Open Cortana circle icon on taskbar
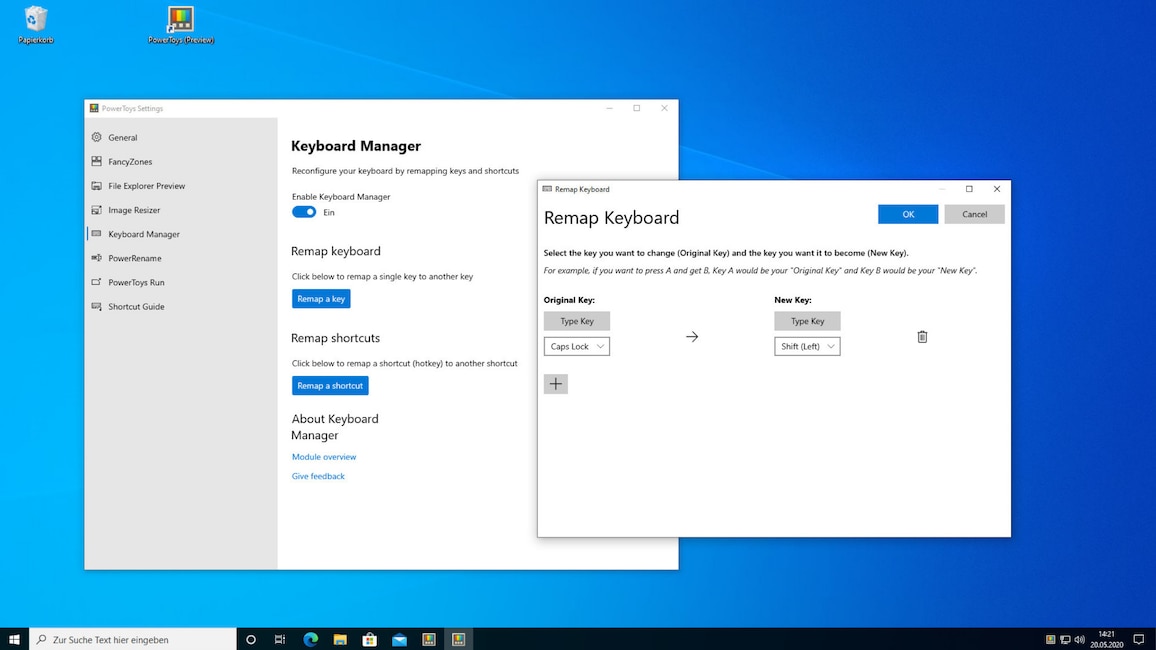This screenshot has height=650, width=1156. pos(251,639)
